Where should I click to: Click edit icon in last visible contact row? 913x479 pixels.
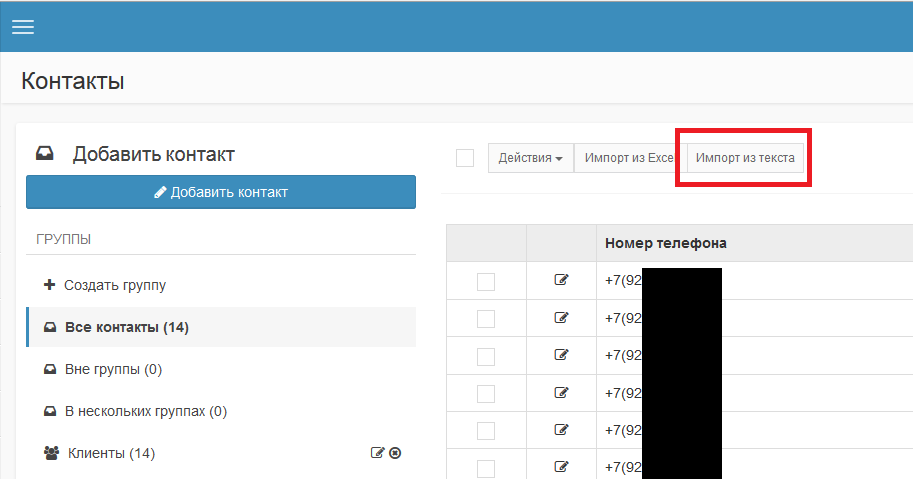point(561,466)
